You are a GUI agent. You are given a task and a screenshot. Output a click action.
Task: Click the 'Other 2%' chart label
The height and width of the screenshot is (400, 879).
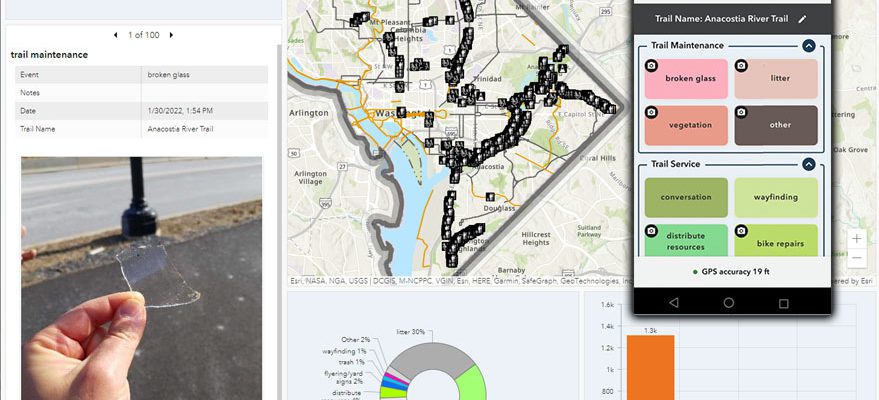[x=355, y=340]
